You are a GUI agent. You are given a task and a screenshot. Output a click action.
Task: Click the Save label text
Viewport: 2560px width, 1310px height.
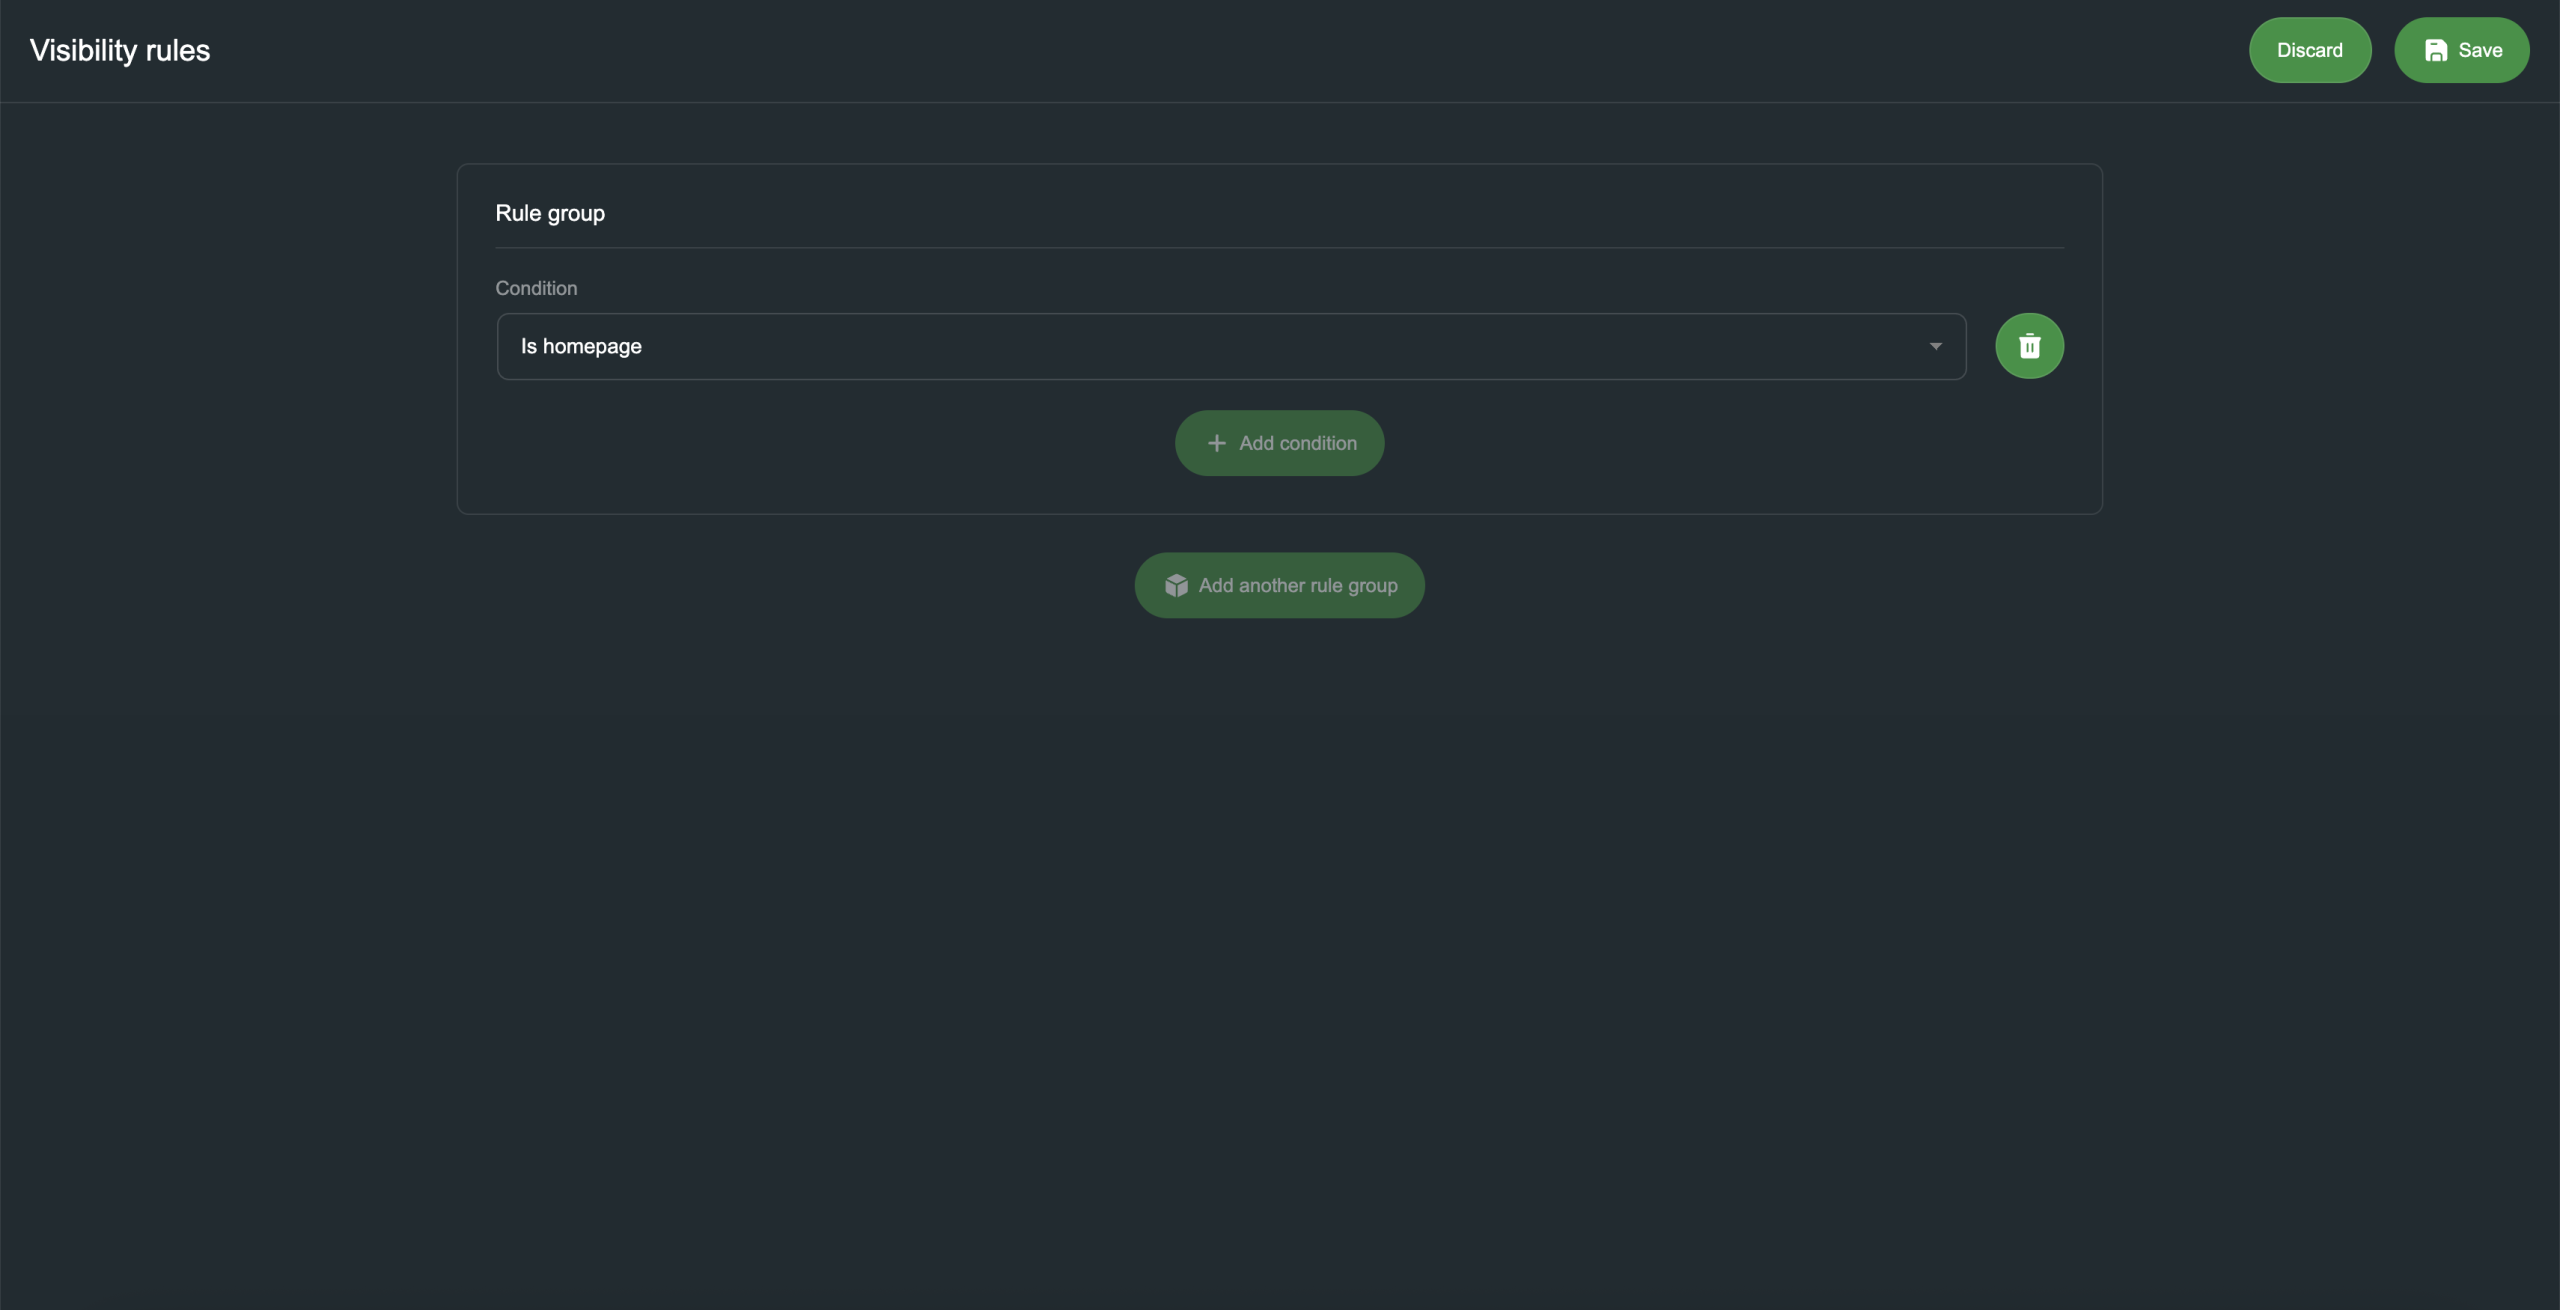(x=2480, y=50)
